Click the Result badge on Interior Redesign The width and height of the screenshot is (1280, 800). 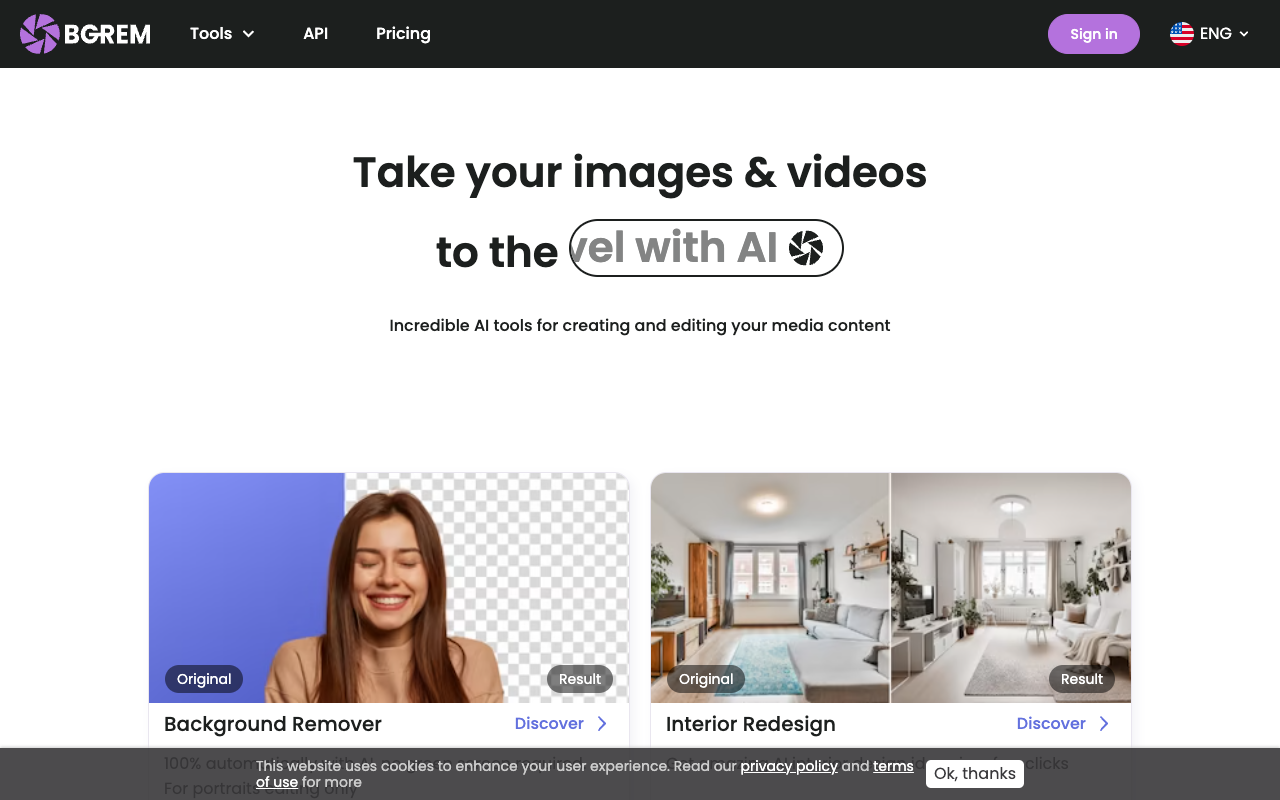1082,679
